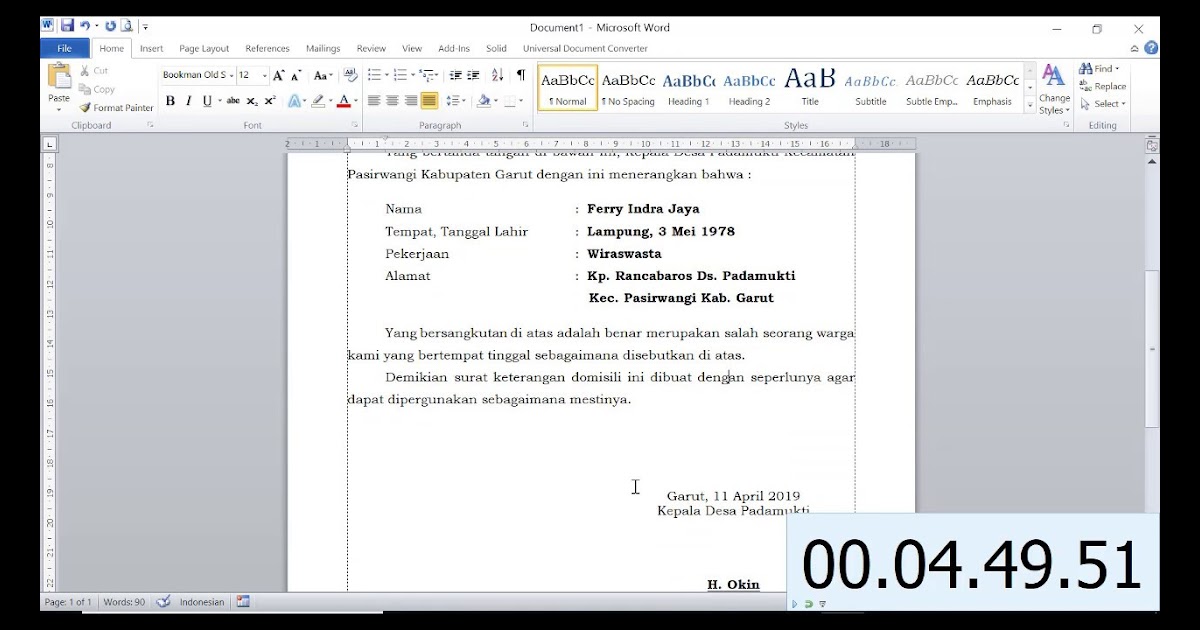Open Change Styles dropdown
Viewport: 1200px width, 630px height.
click(x=1054, y=89)
